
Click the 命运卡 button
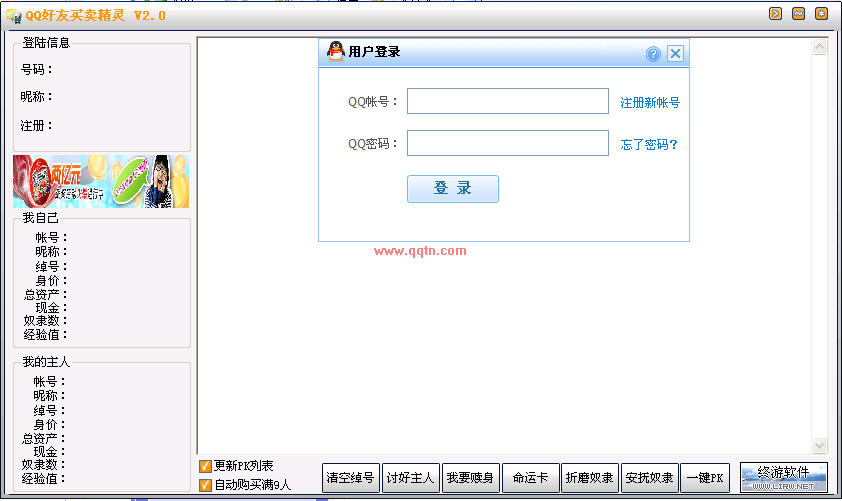pos(531,477)
